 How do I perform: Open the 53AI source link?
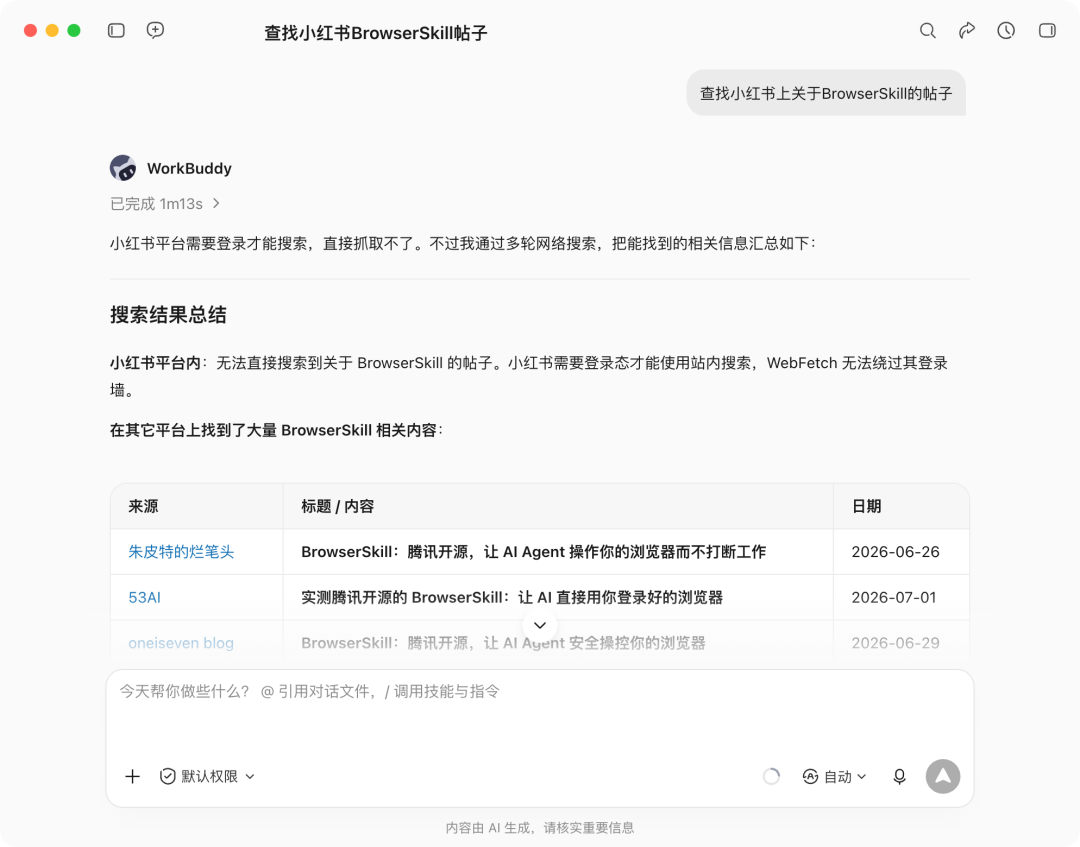pyautogui.click(x=145, y=597)
